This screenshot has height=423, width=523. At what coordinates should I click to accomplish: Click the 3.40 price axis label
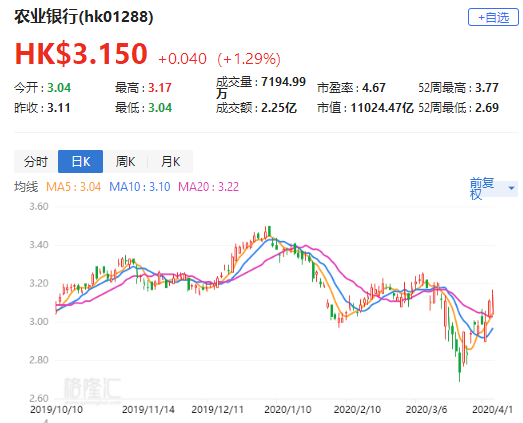click(x=39, y=245)
